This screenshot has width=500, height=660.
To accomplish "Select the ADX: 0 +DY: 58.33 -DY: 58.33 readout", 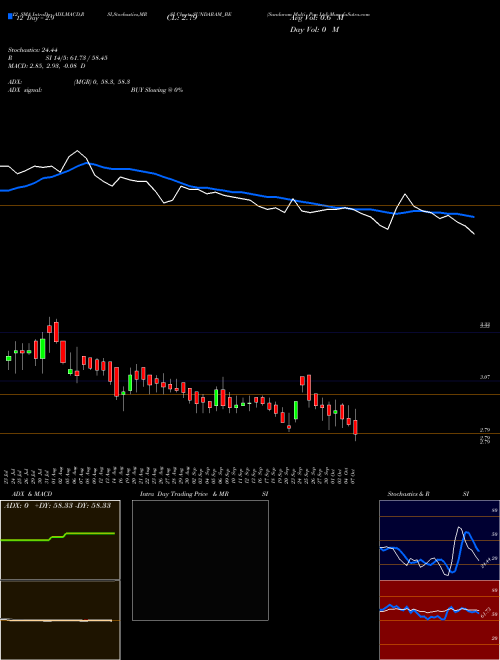I will (x=57, y=505).
